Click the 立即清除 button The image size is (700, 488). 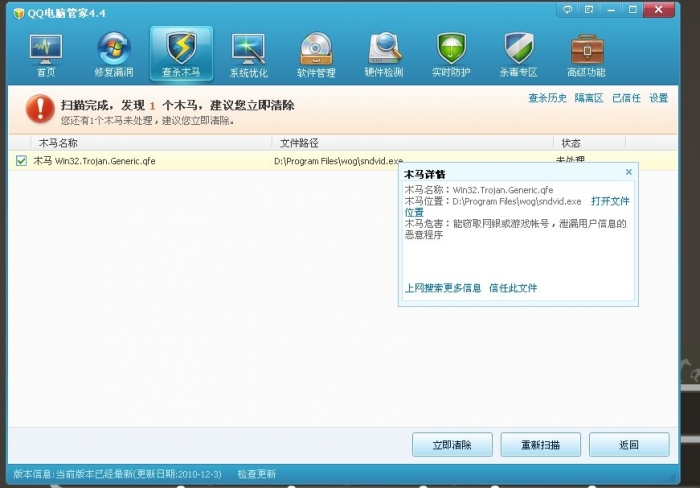452,445
